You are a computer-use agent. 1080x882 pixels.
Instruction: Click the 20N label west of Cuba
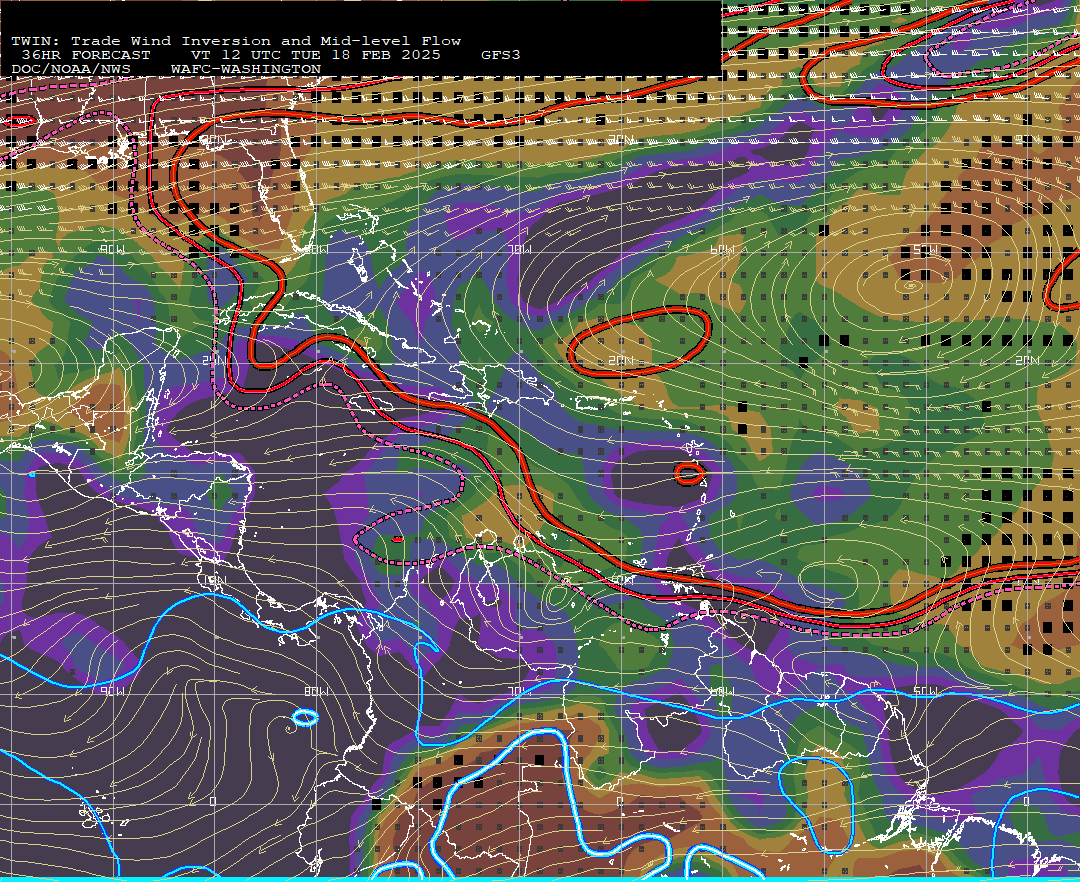215,360
